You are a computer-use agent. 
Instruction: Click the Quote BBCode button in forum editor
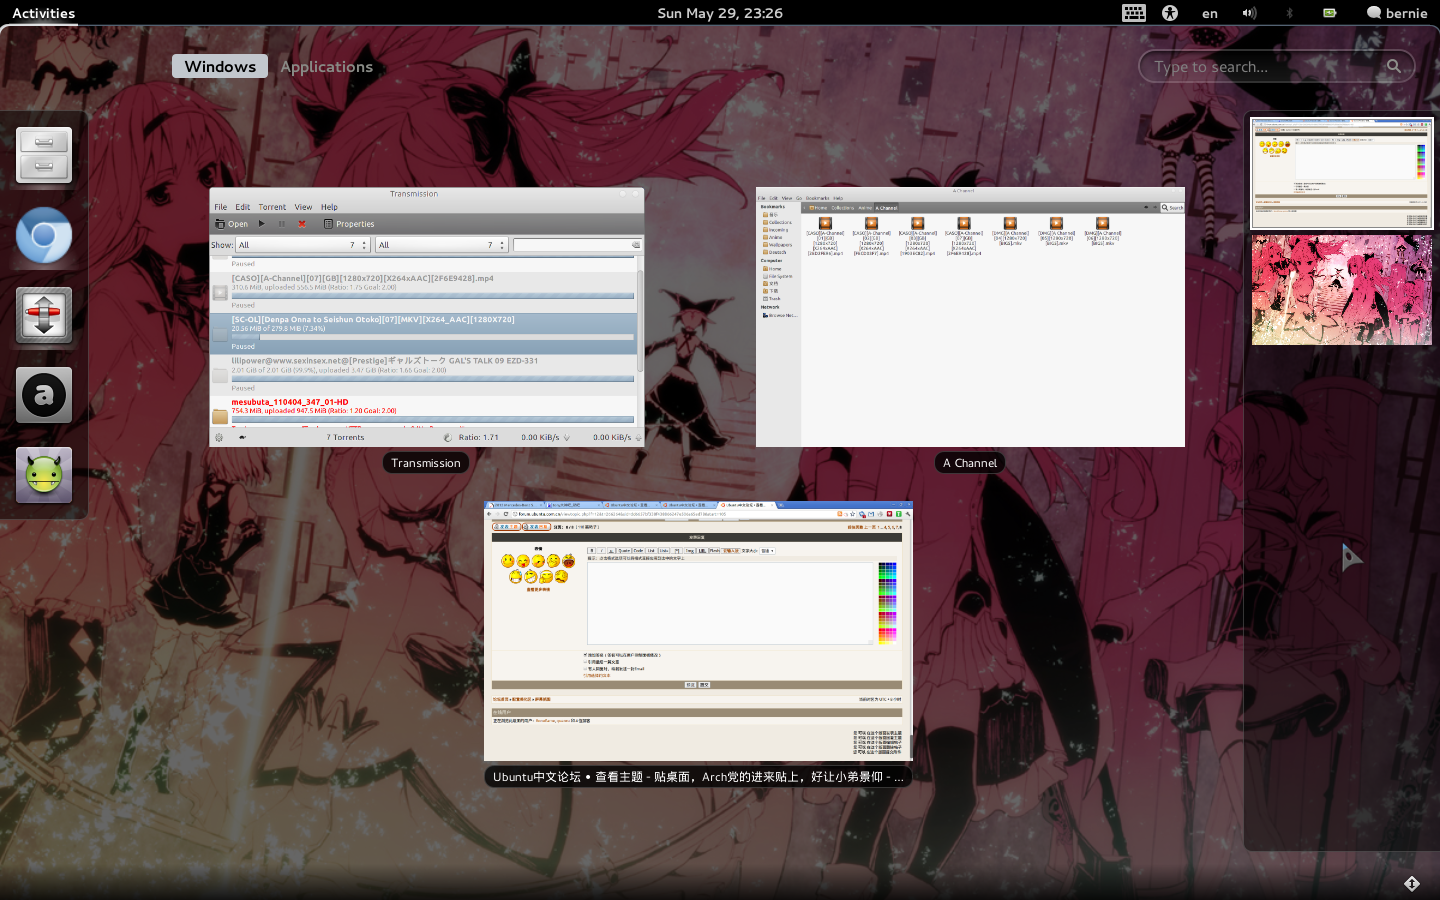tap(624, 551)
